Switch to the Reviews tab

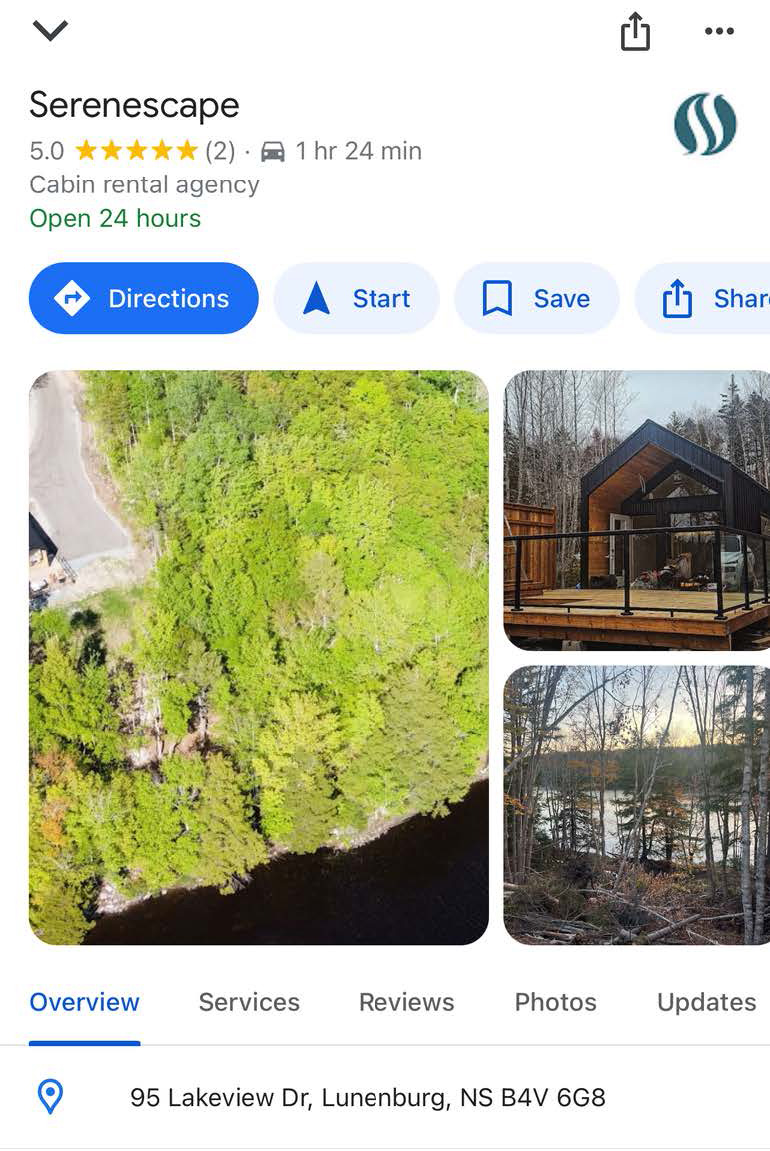407,1002
